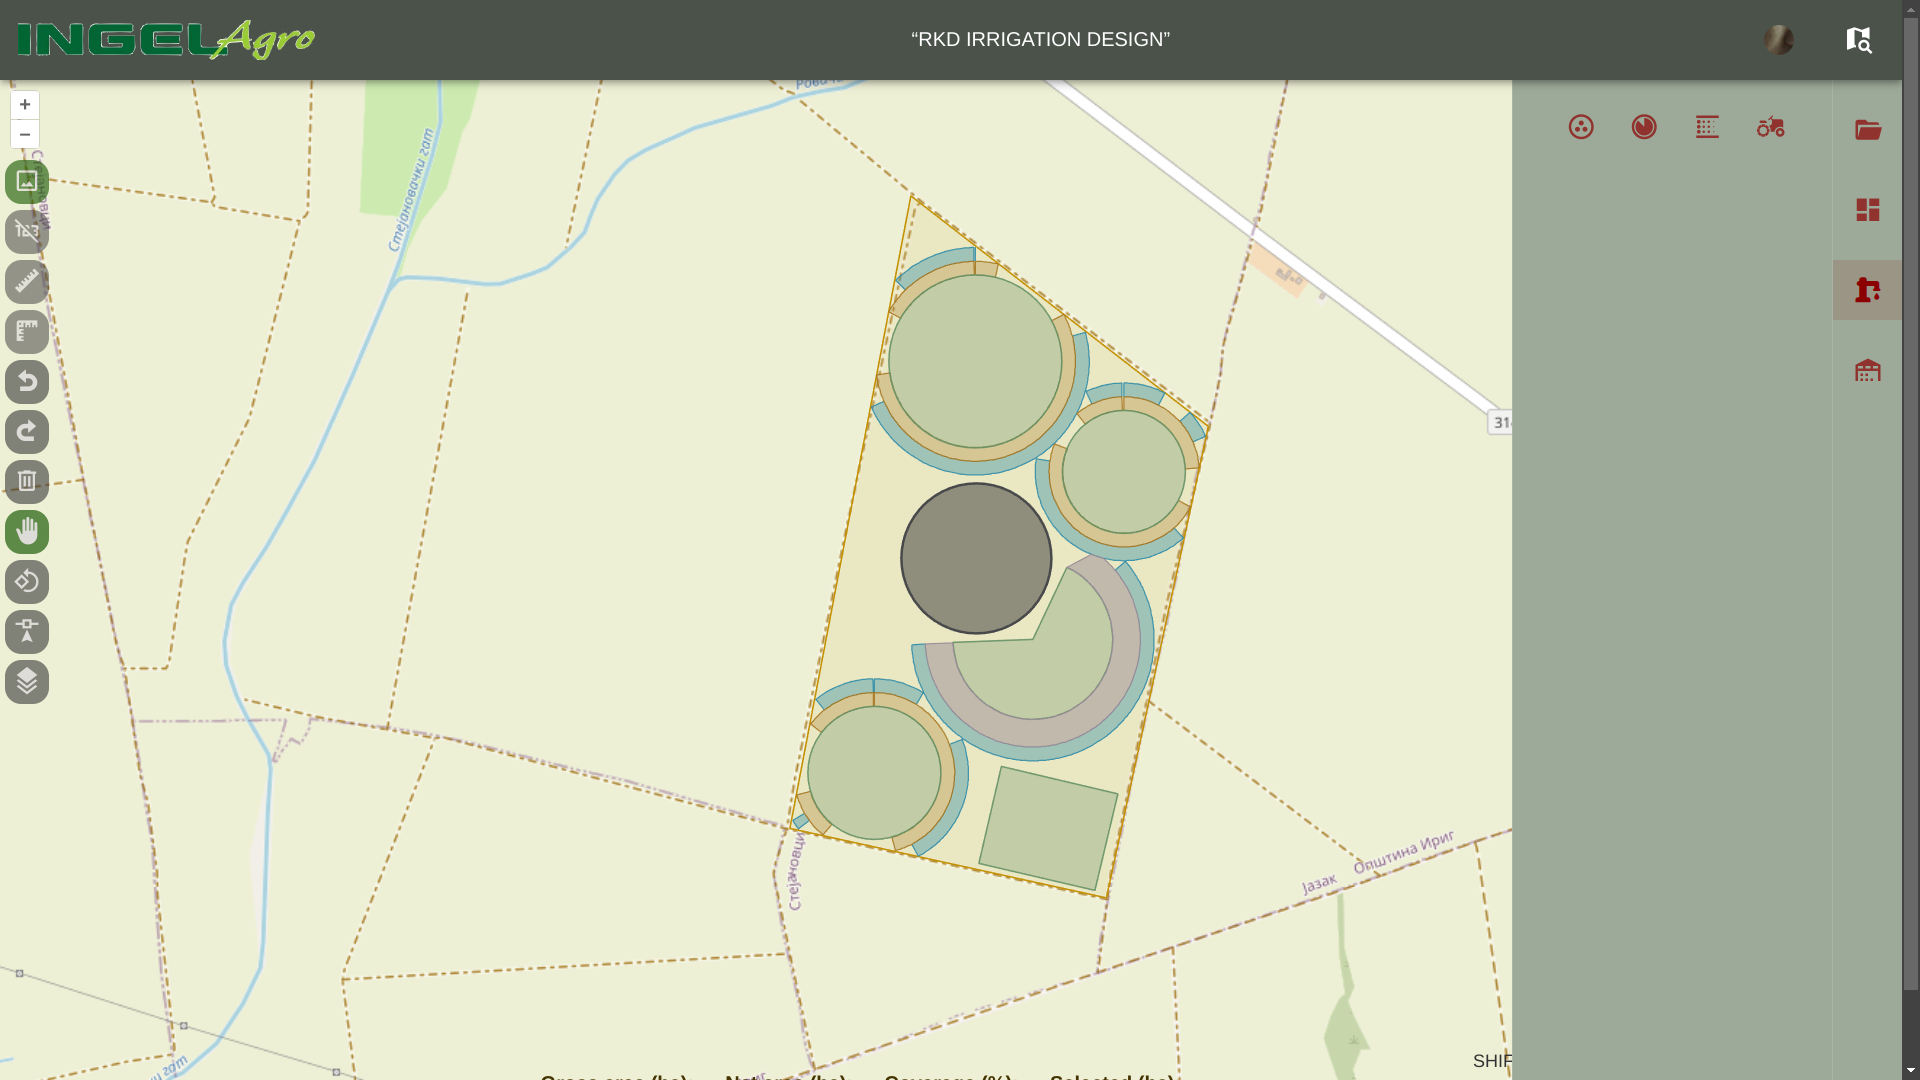
Task: Select the dark gray circular pivot on map
Action: click(x=976, y=558)
